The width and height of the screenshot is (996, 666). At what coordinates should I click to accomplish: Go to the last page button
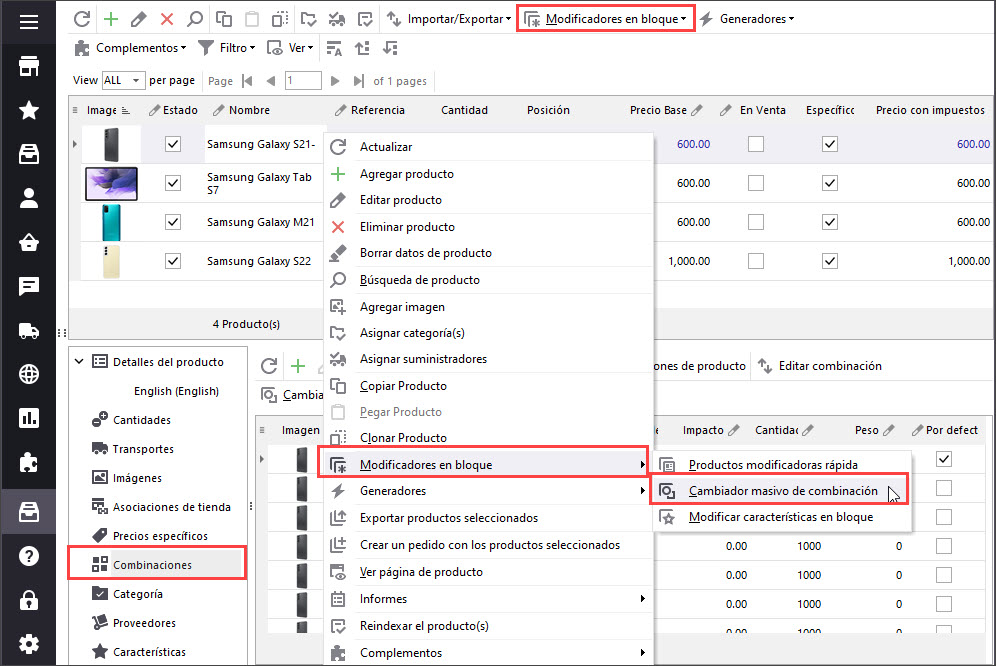coord(359,81)
